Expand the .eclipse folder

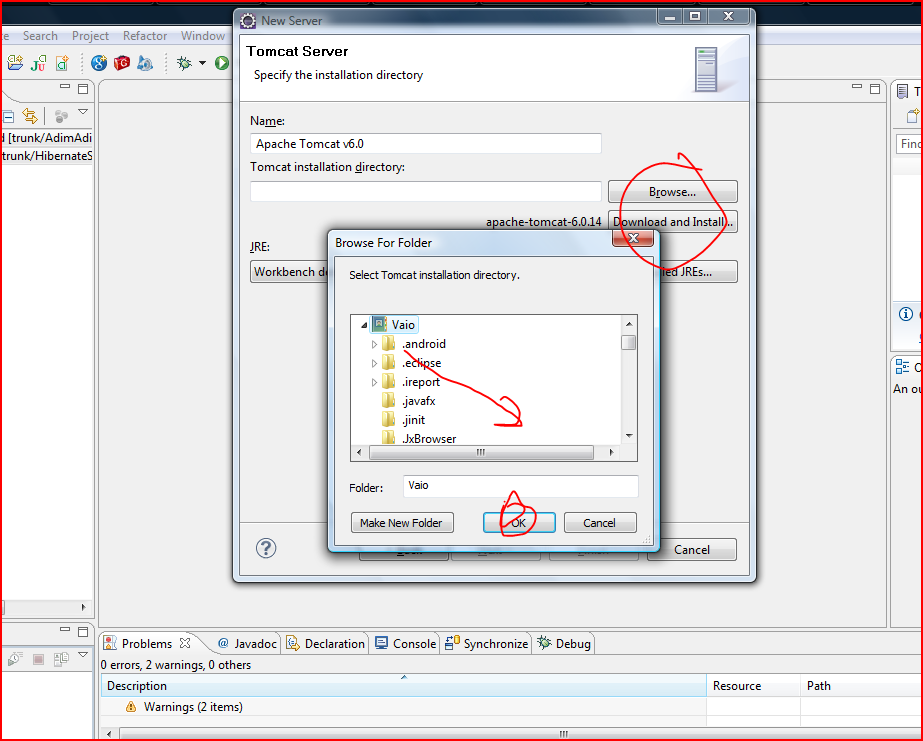click(x=374, y=364)
